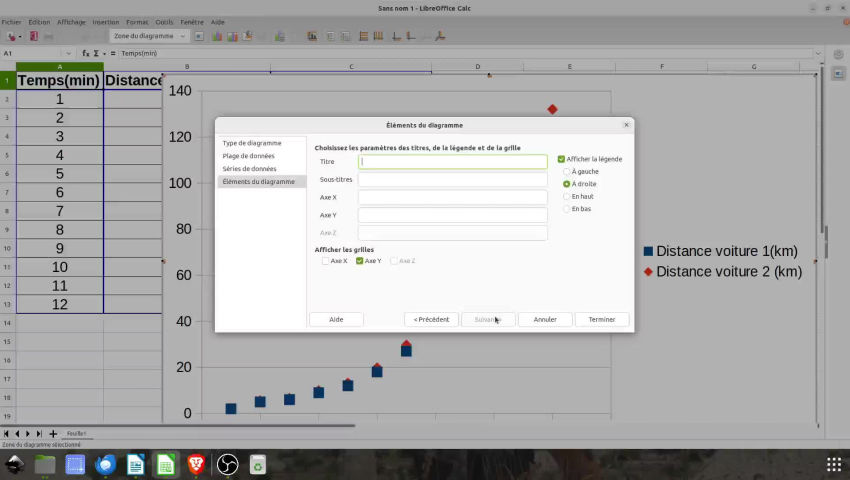Choose À gauche legend position

pyautogui.click(x=567, y=172)
